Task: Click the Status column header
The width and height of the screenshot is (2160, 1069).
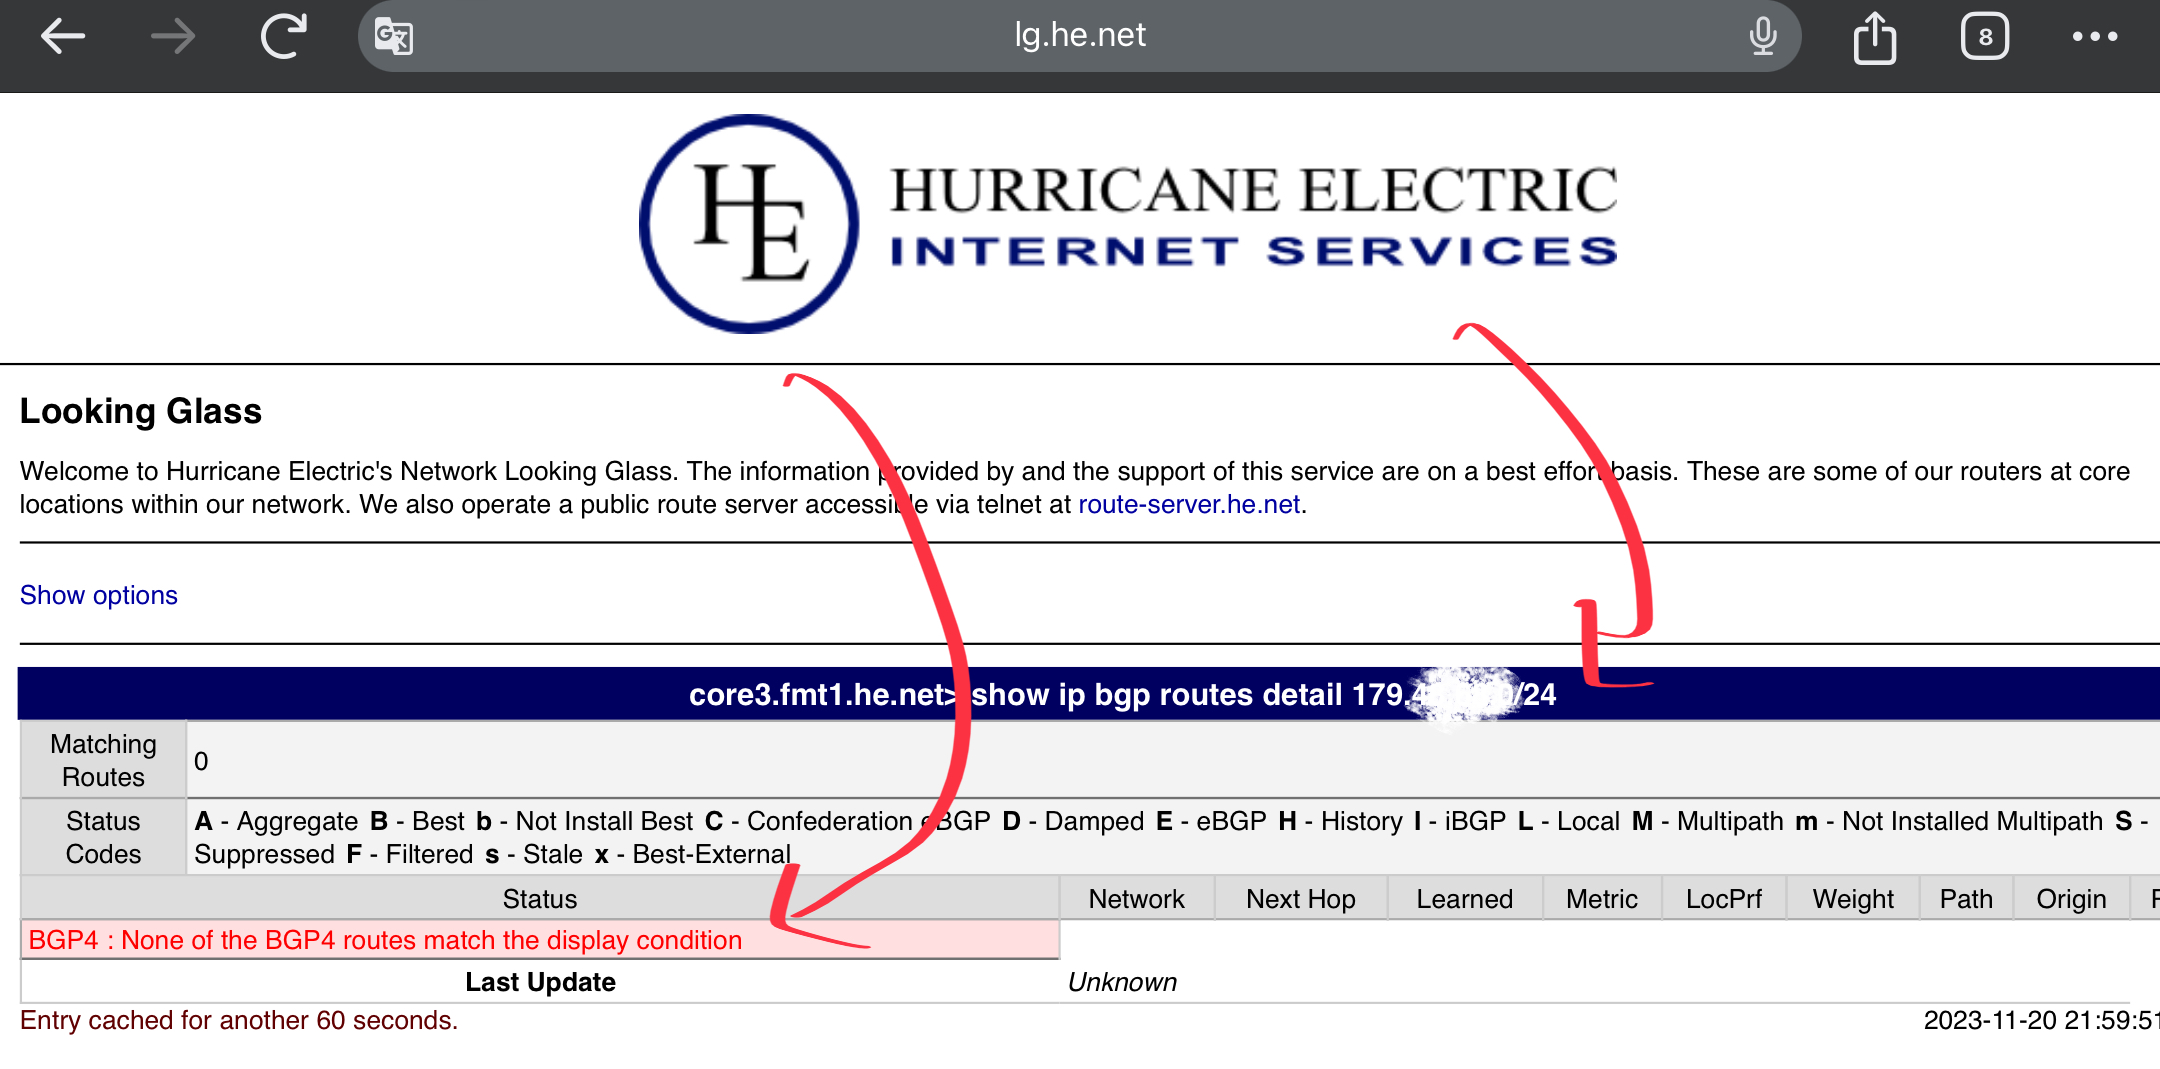Action: point(540,899)
